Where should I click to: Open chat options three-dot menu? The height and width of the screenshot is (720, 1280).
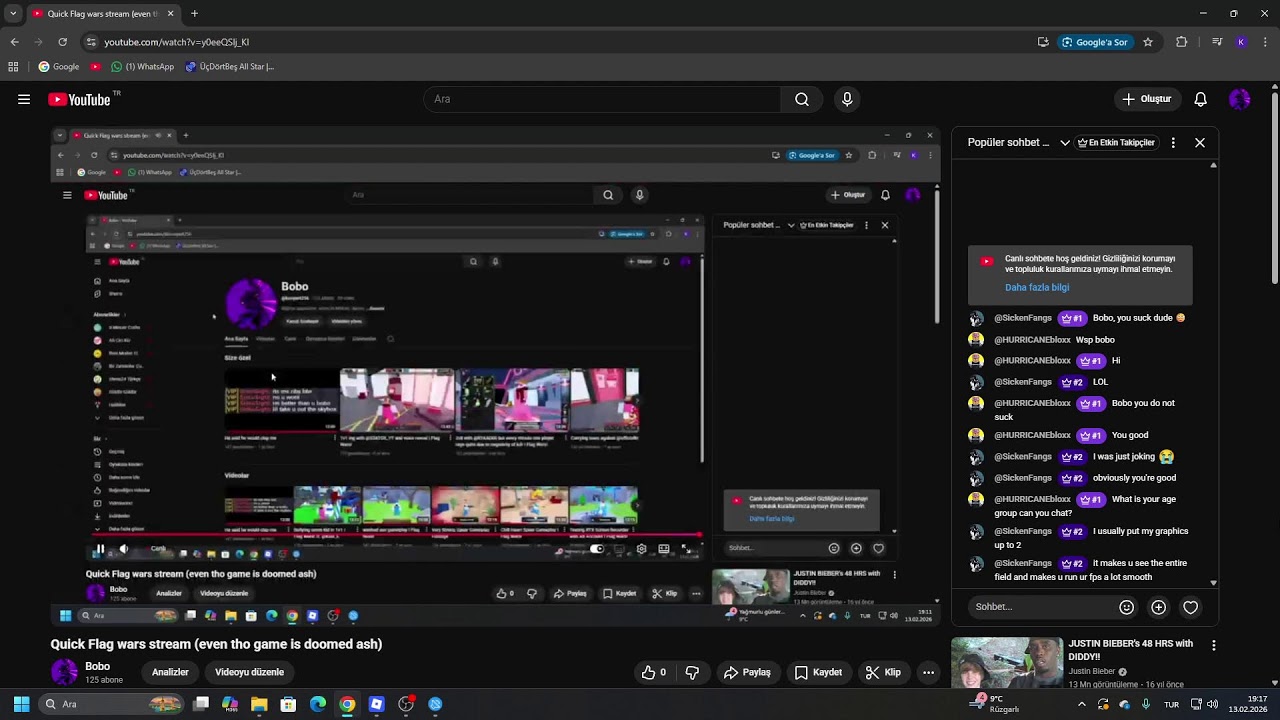[x=1173, y=143]
